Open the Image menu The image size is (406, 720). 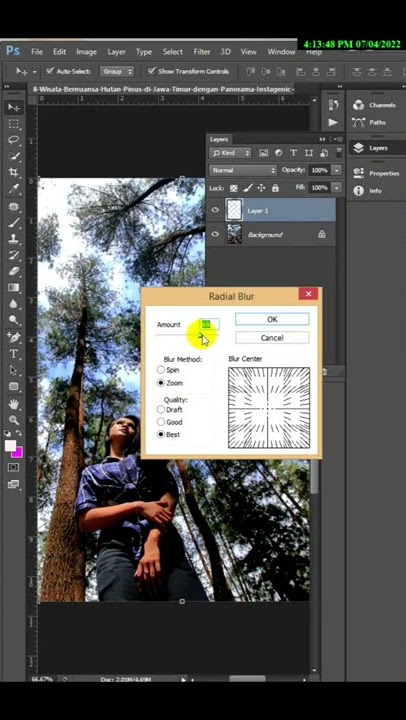[x=86, y=52]
